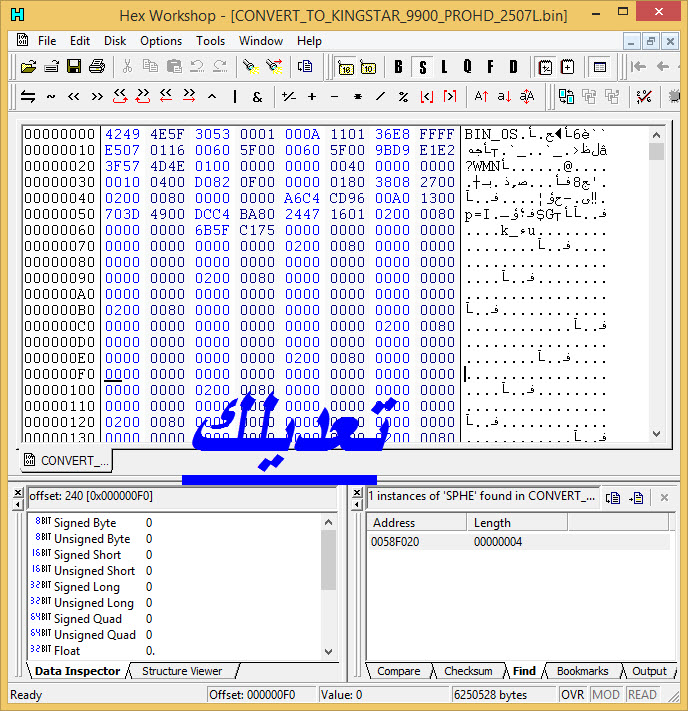The image size is (688, 711).
Task: Open the Options menu
Action: [x=161, y=41]
